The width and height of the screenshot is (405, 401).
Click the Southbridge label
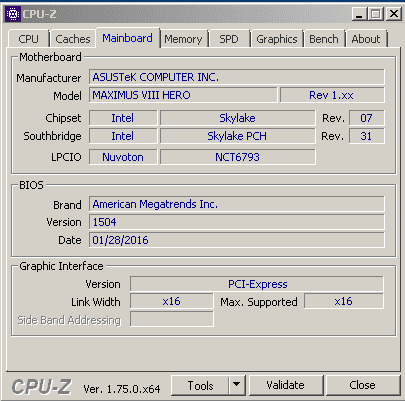pos(52,136)
